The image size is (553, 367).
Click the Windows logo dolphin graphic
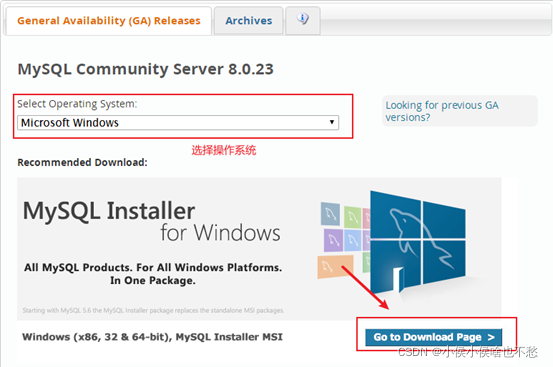pyautogui.click(x=418, y=243)
